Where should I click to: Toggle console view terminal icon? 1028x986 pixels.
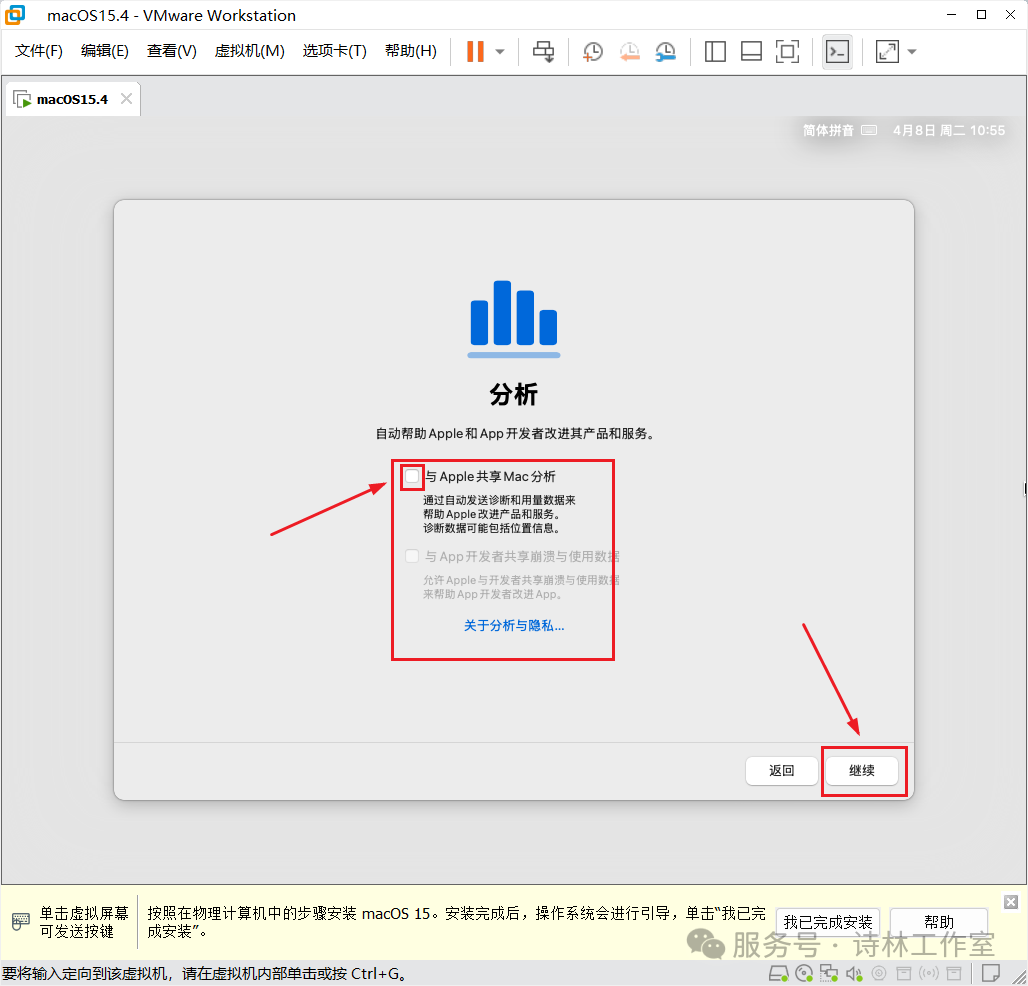(x=837, y=51)
